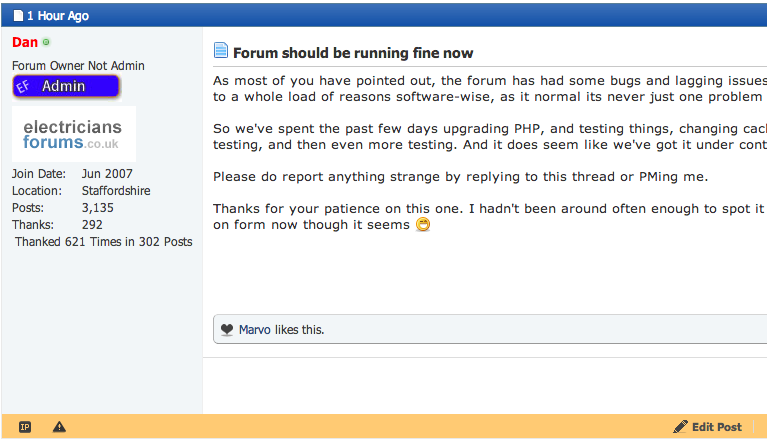Click the 292 thanks count
Screen dimensions: 767x443
coord(92,225)
